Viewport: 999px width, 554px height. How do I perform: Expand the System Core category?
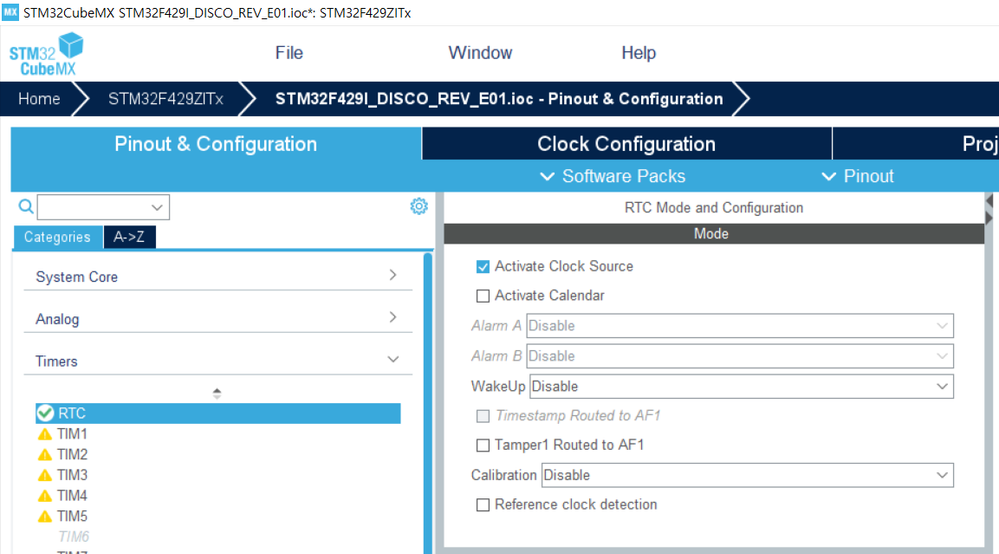(x=218, y=276)
